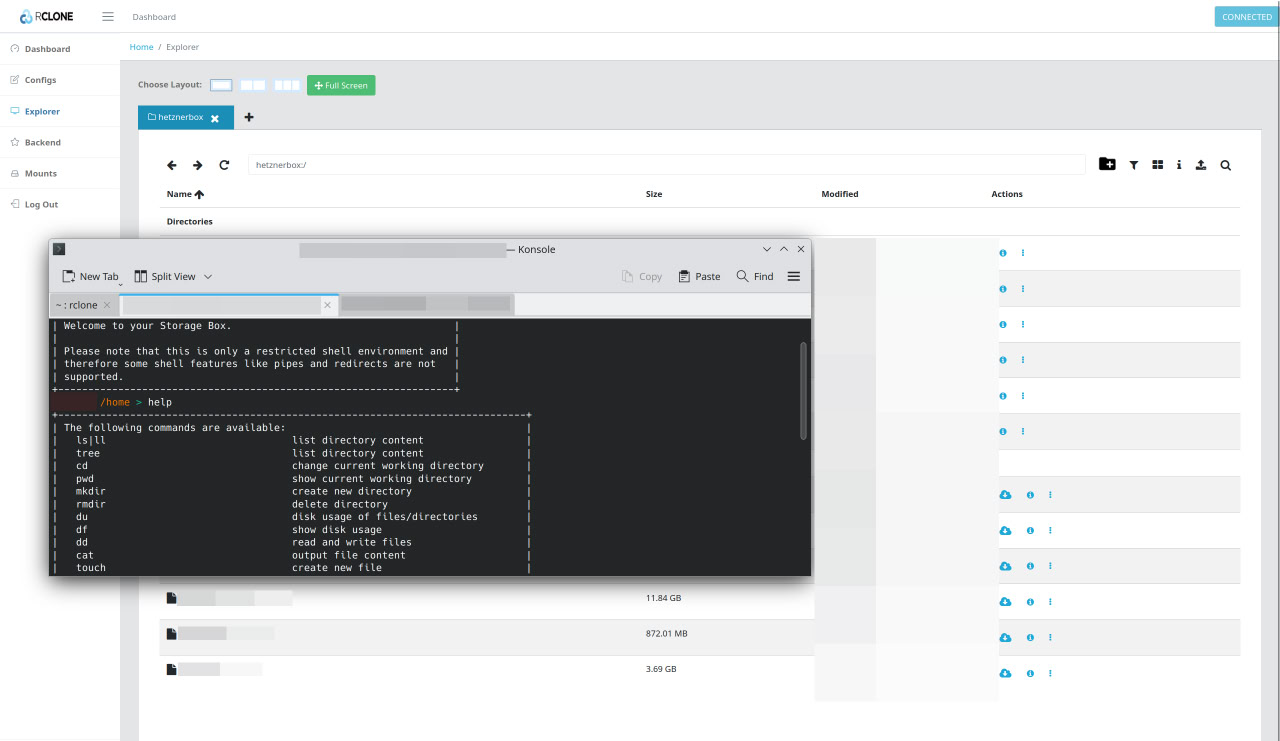The width and height of the screenshot is (1280, 741).
Task: Click the Konsole terminal scrollbar
Action: click(x=803, y=390)
